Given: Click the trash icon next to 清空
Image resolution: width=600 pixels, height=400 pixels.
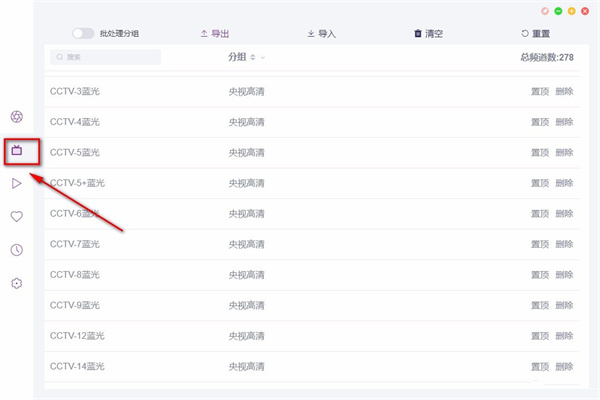Looking at the screenshot, I should (x=418, y=34).
